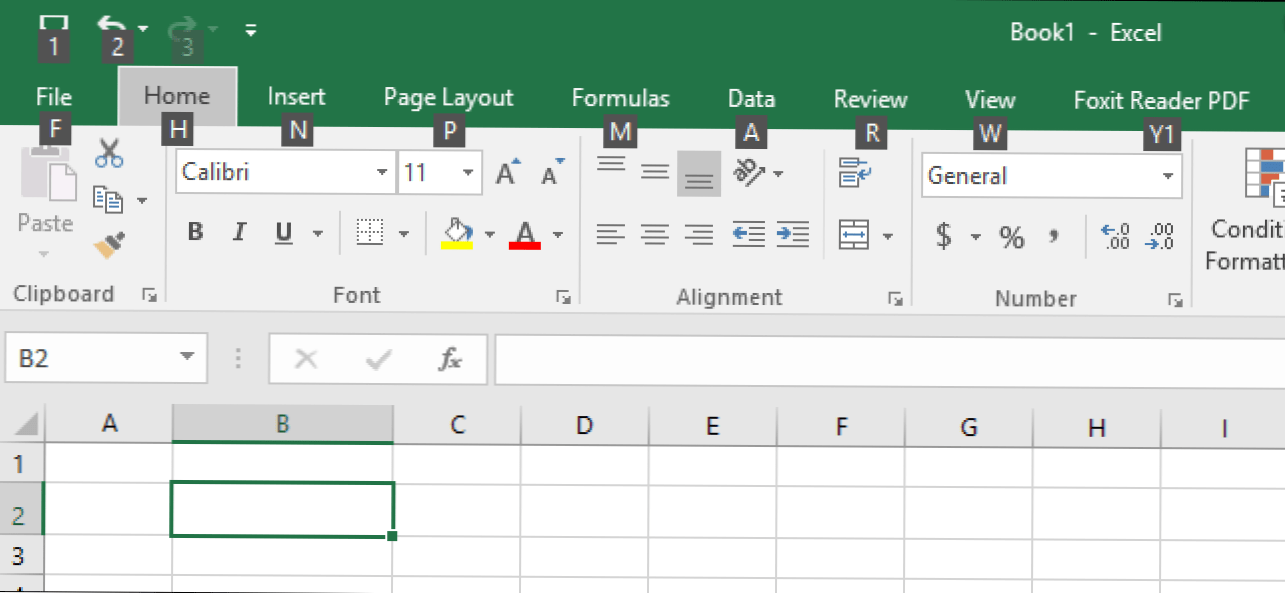Open the Fill Color dropdown arrow
This screenshot has height=593, width=1285.
tap(489, 232)
